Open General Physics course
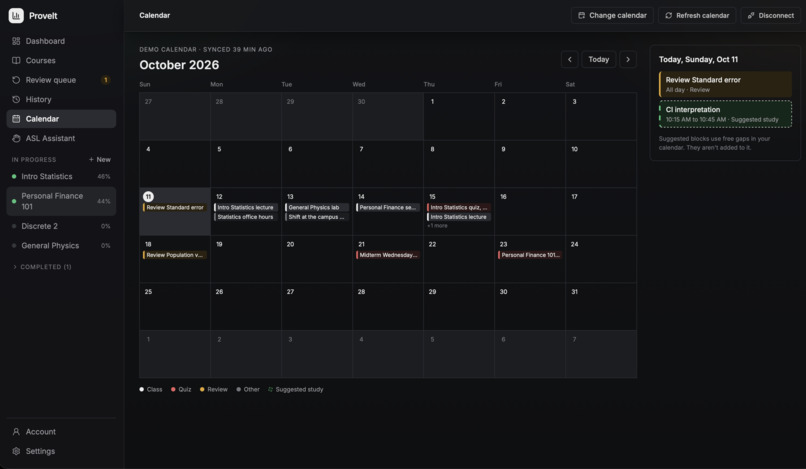The image size is (806, 469). point(61,246)
